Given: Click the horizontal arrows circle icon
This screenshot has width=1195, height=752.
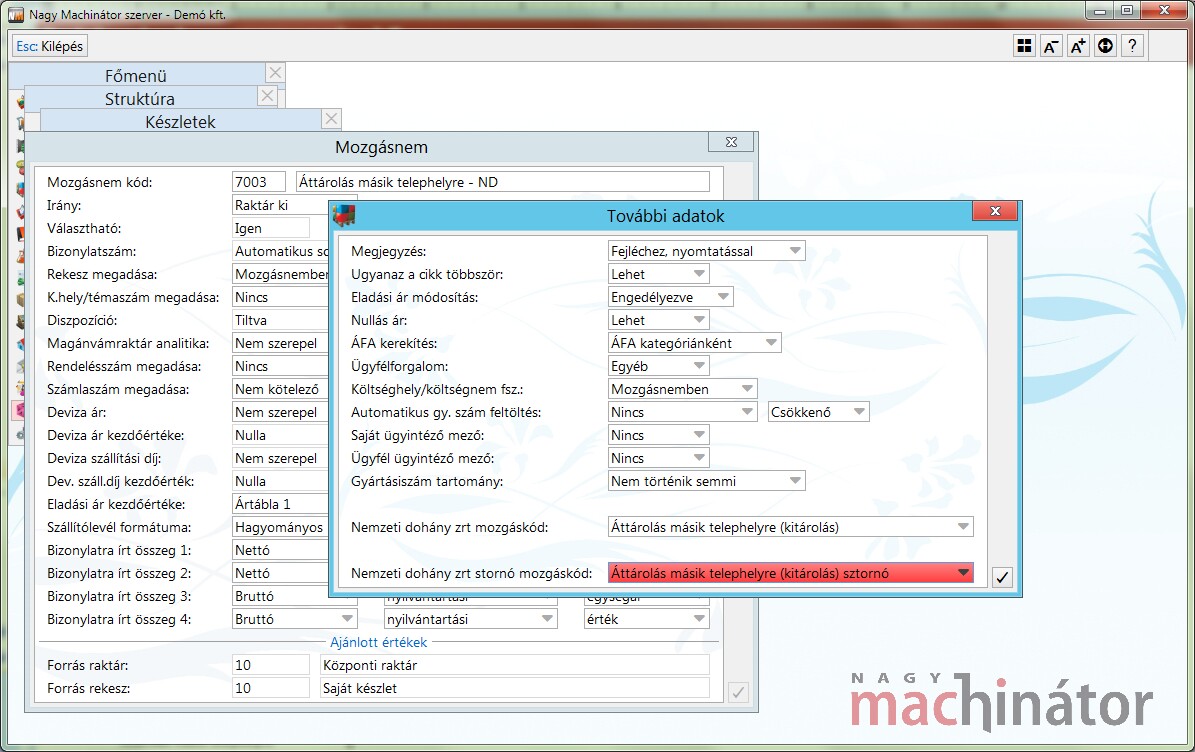Looking at the screenshot, I should pyautogui.click(x=1105, y=46).
